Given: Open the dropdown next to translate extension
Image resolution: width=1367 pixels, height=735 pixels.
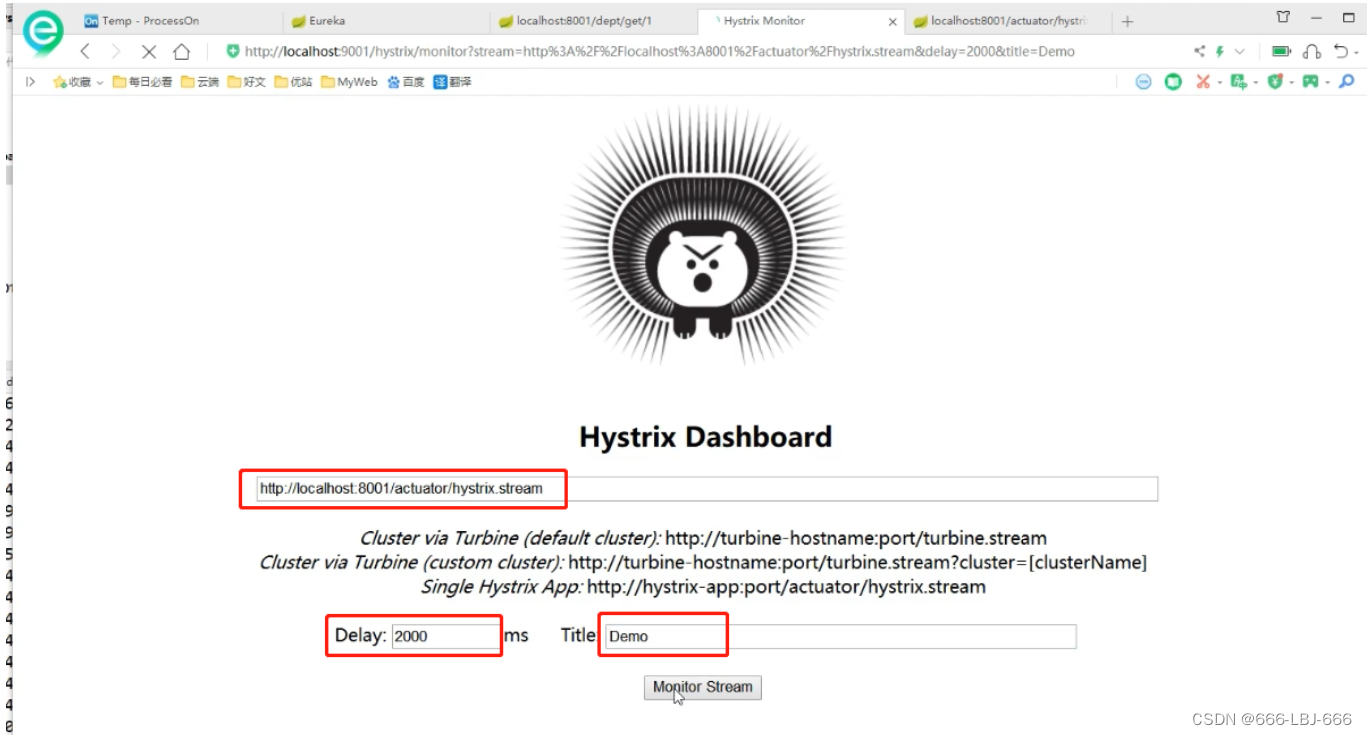Looking at the screenshot, I should [1255, 83].
